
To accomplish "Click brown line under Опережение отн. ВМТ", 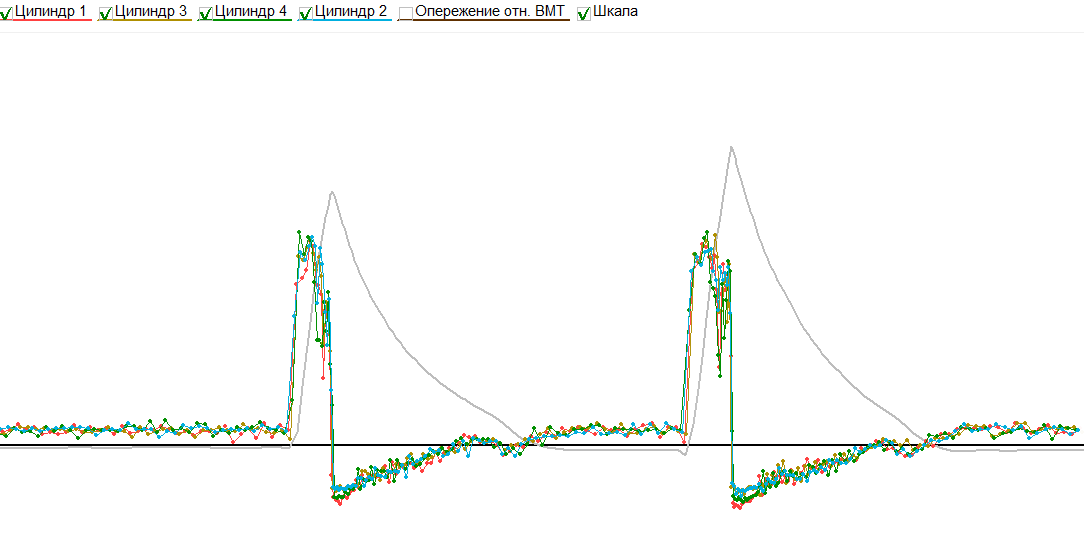I will [x=490, y=20].
